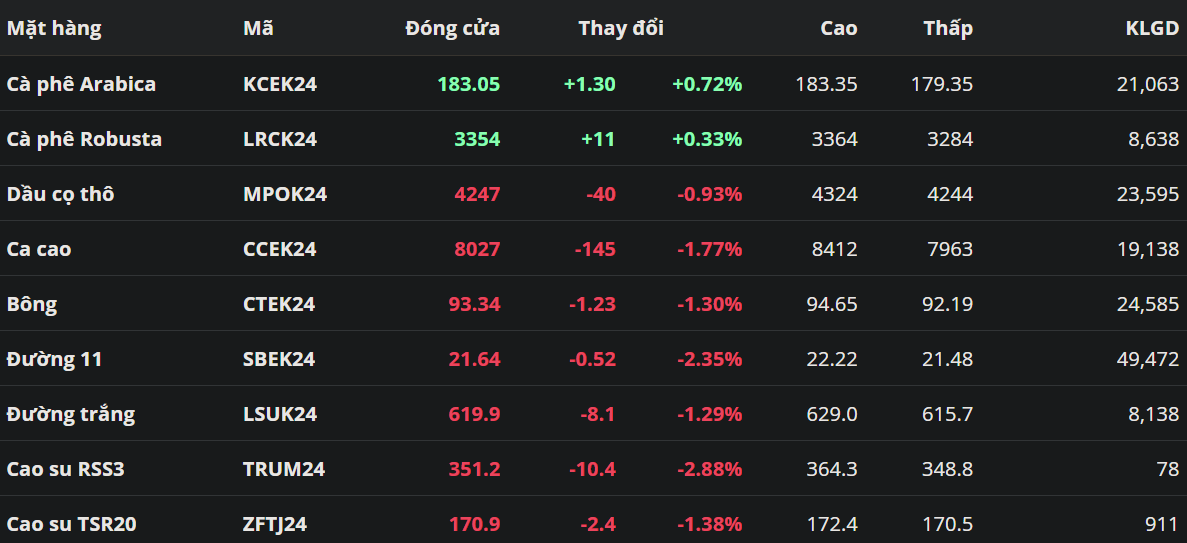Select the Bông commodity row
The width and height of the screenshot is (1187, 543).
(31, 304)
